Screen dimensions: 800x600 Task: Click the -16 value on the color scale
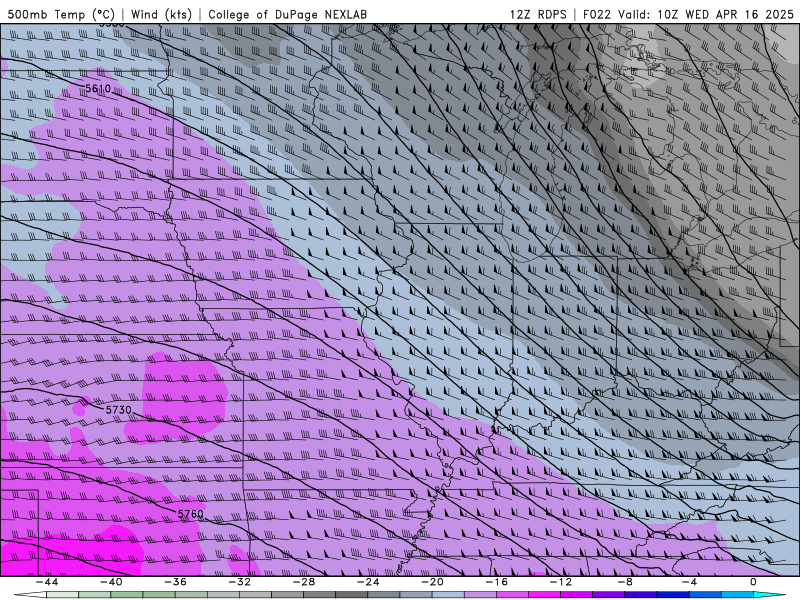(x=496, y=582)
